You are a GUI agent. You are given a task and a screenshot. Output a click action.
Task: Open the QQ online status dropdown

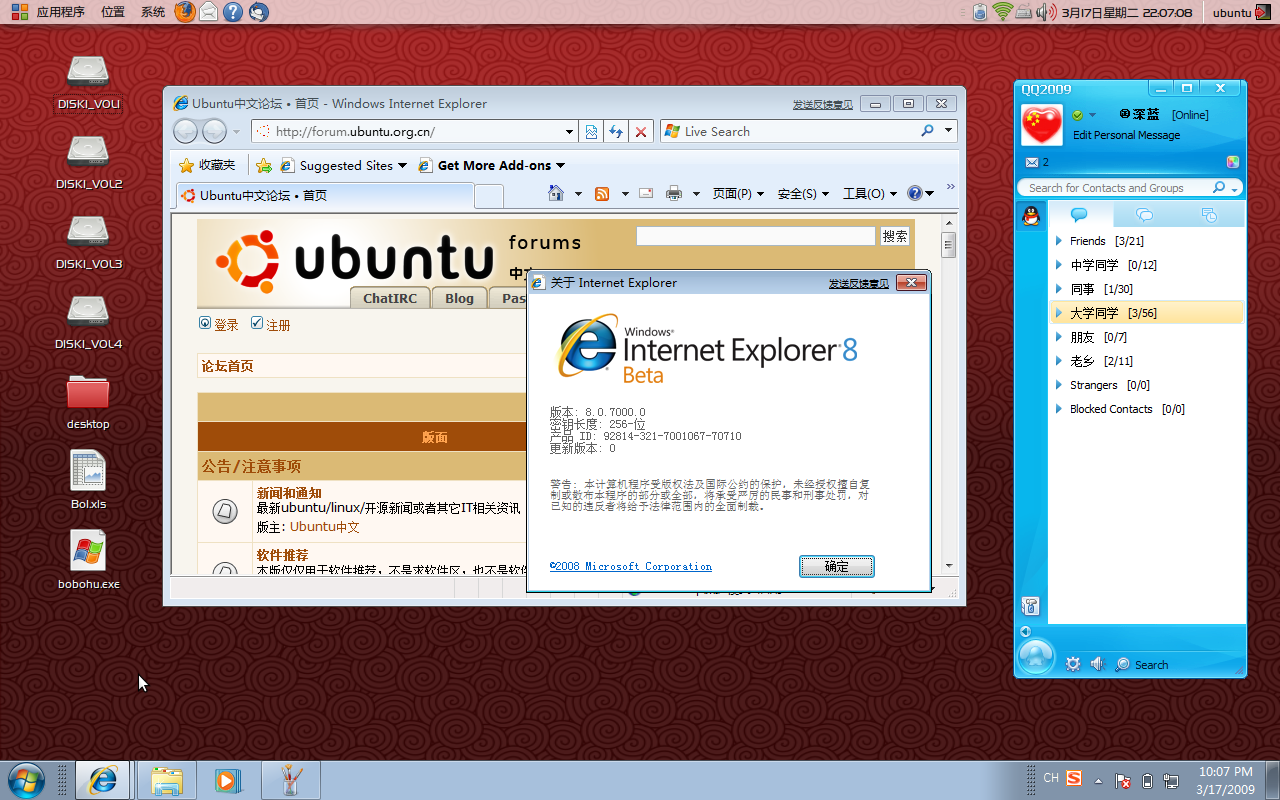coord(1092,115)
